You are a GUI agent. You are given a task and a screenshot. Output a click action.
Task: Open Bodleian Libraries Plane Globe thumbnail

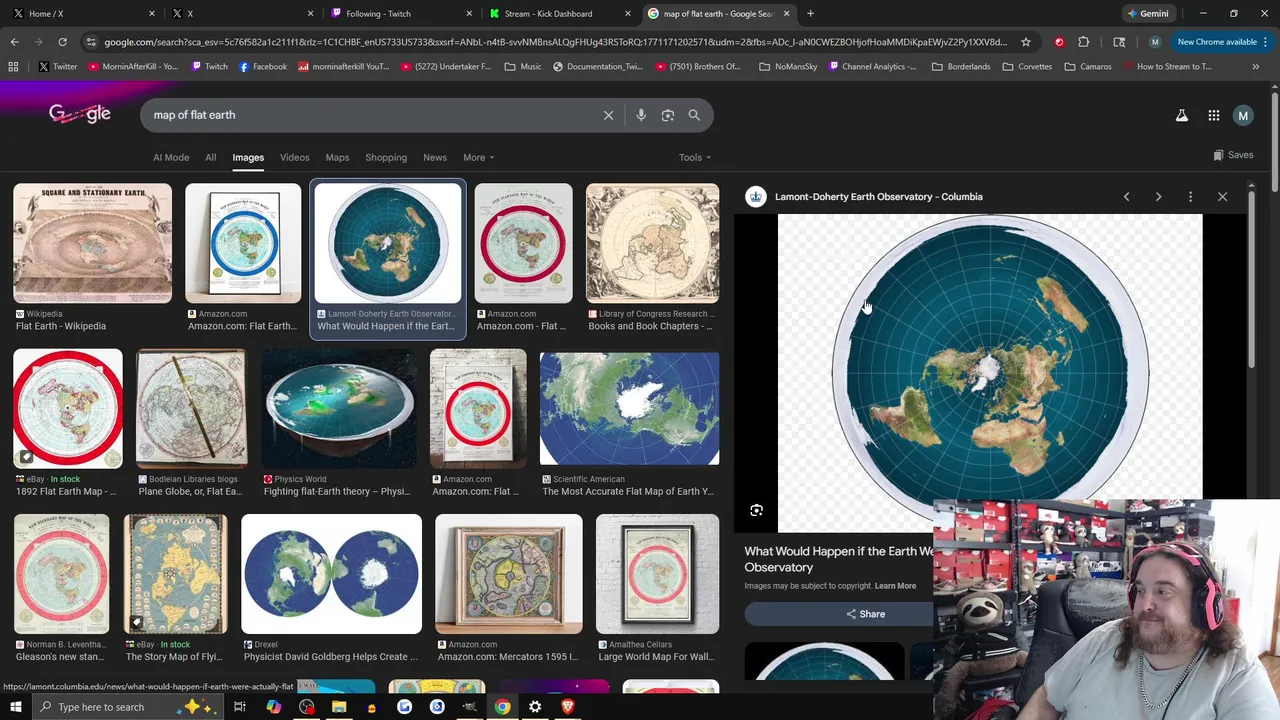click(191, 409)
